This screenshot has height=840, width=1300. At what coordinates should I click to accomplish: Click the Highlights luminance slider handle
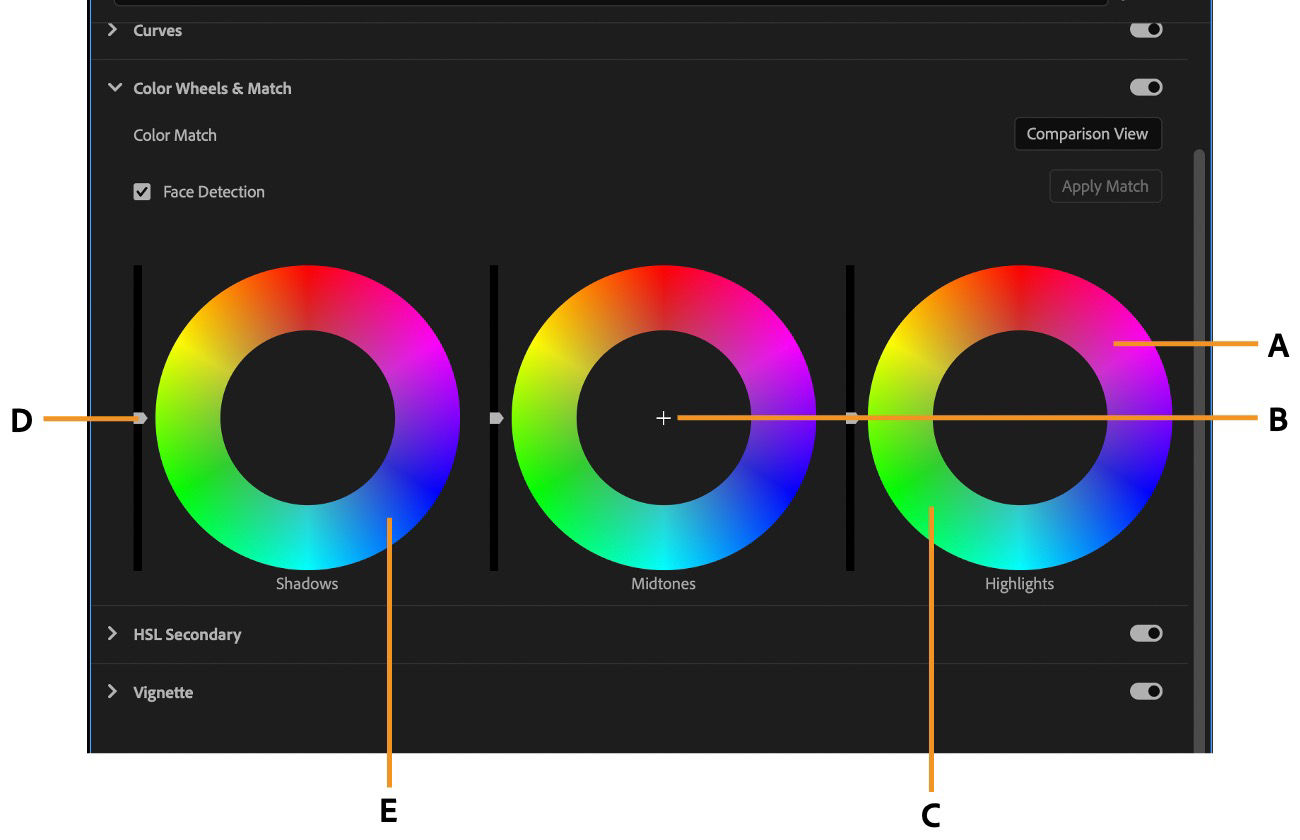pos(850,419)
